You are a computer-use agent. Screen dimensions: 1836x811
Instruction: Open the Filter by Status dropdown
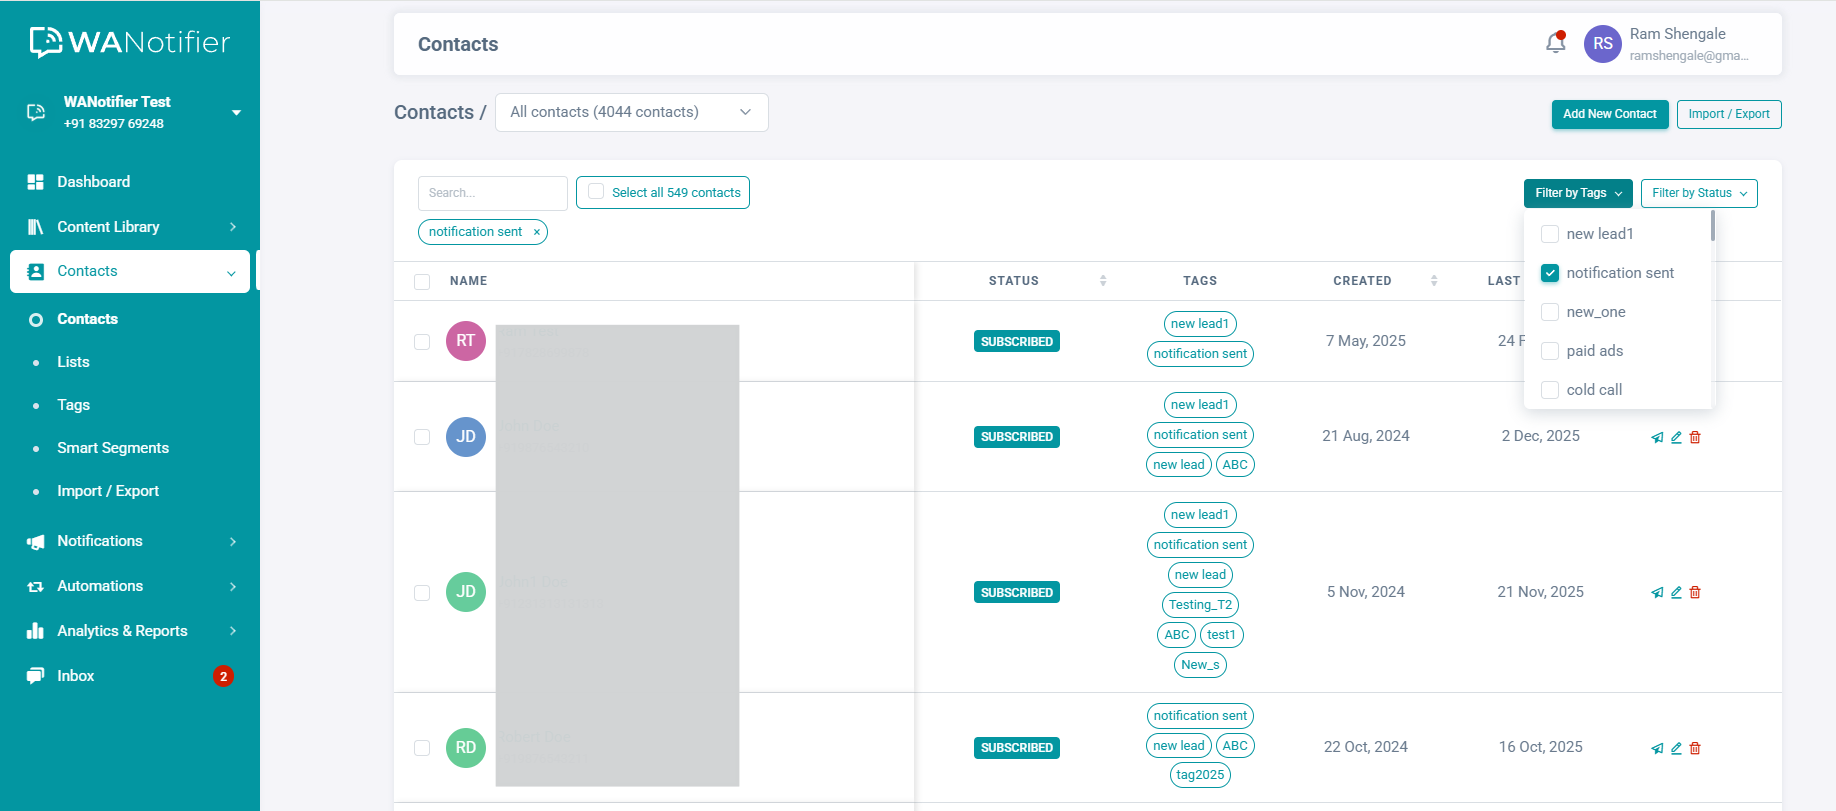click(x=1698, y=193)
